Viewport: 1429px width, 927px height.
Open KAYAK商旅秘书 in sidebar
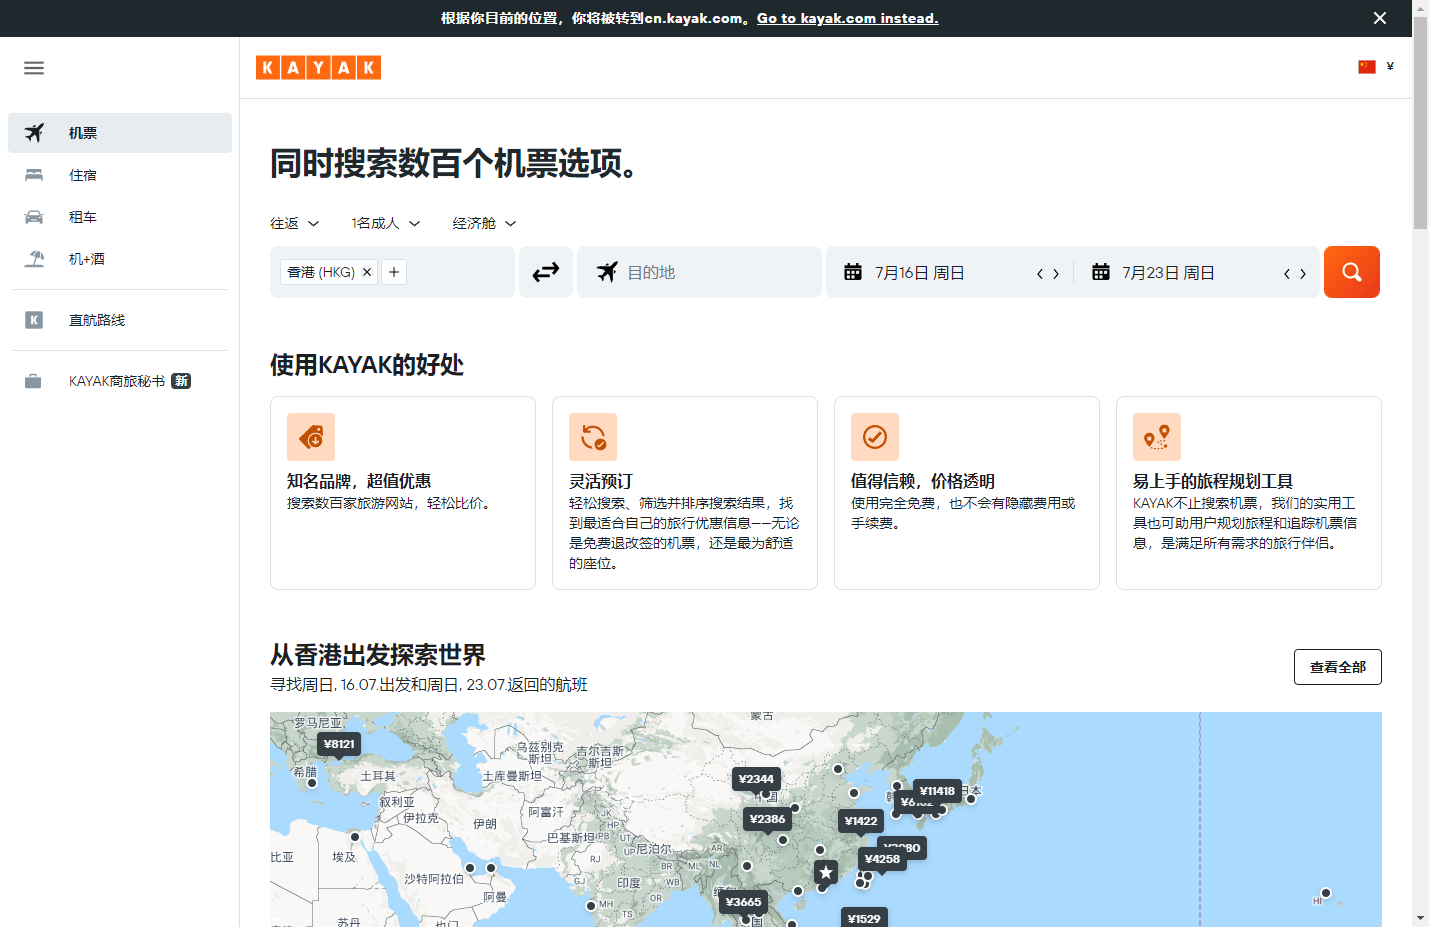pyautogui.click(x=120, y=381)
